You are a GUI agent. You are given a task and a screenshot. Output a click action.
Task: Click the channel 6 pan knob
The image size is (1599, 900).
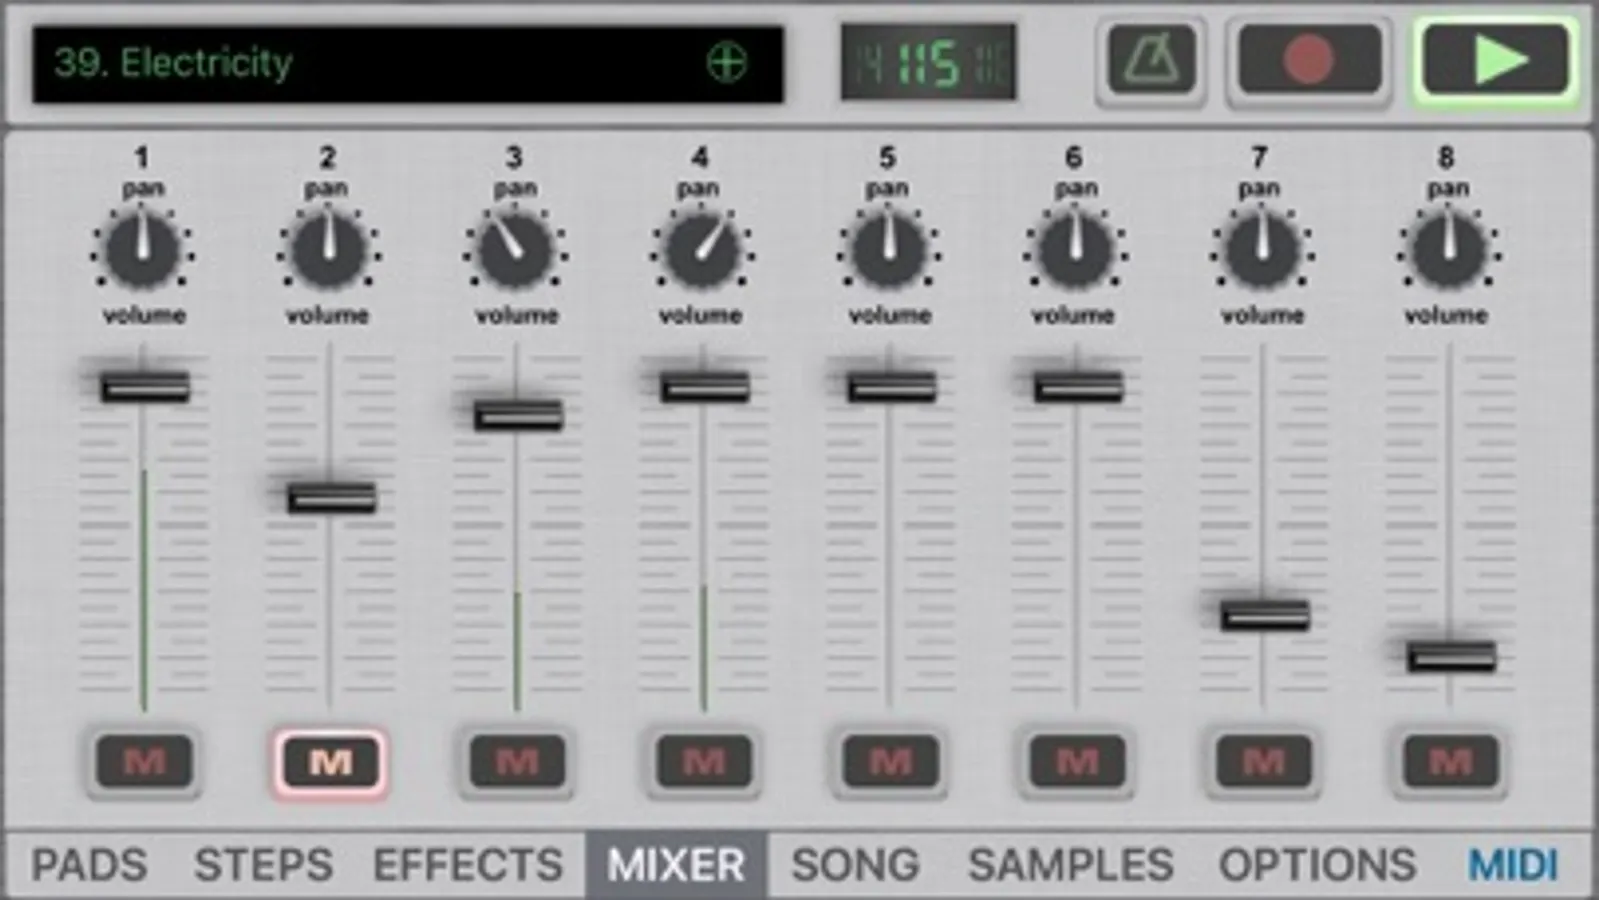(1075, 248)
